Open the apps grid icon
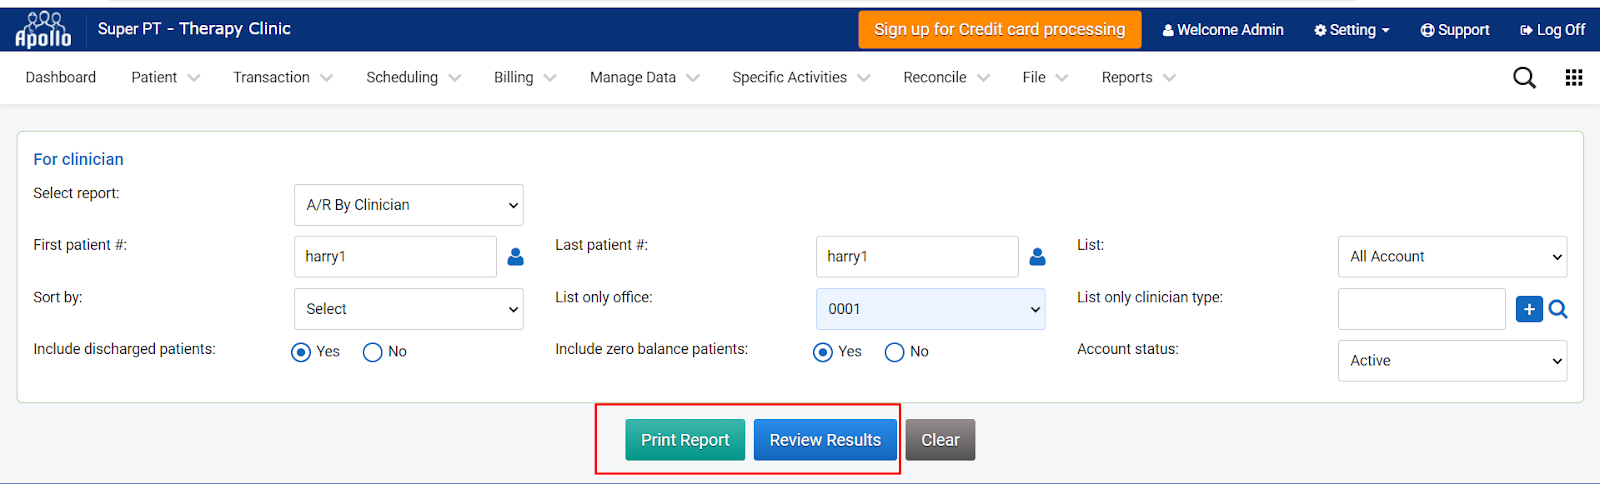1600x484 pixels. (1574, 78)
